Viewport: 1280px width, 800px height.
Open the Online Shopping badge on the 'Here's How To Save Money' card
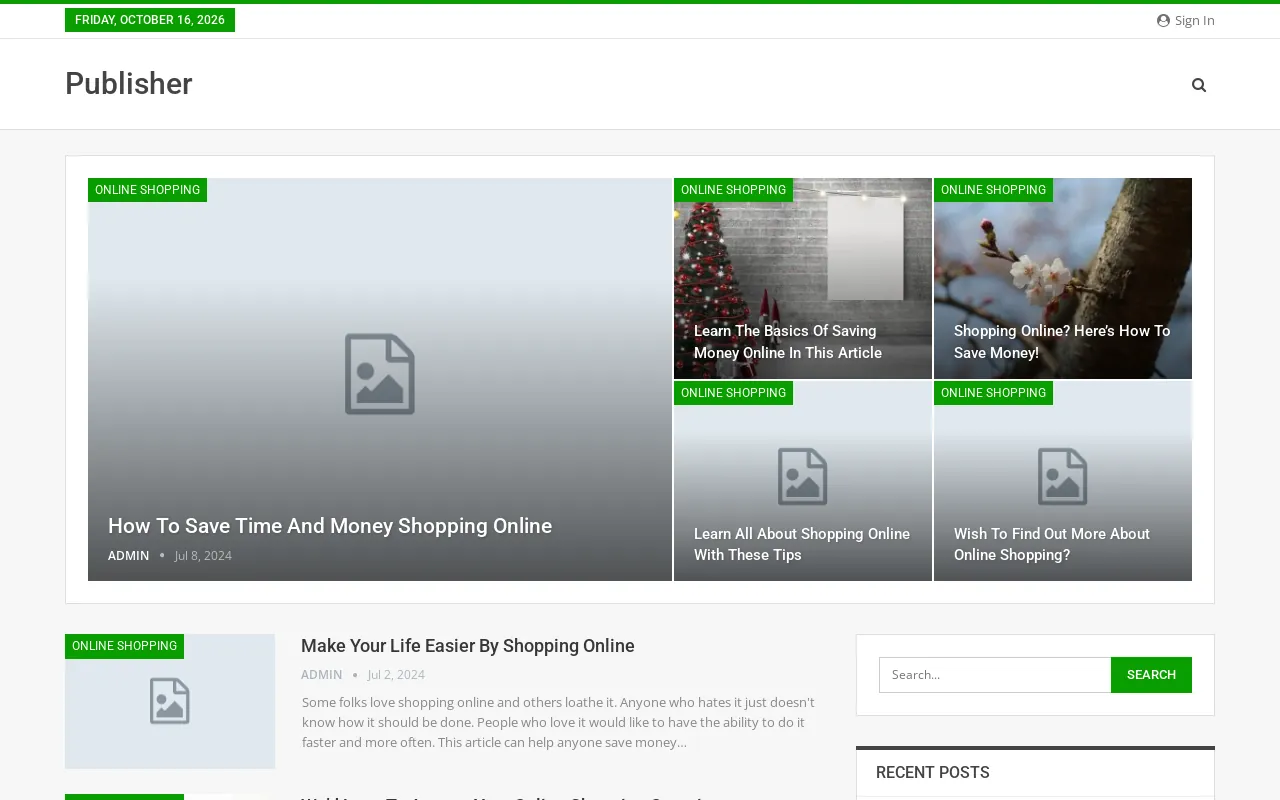[993, 190]
